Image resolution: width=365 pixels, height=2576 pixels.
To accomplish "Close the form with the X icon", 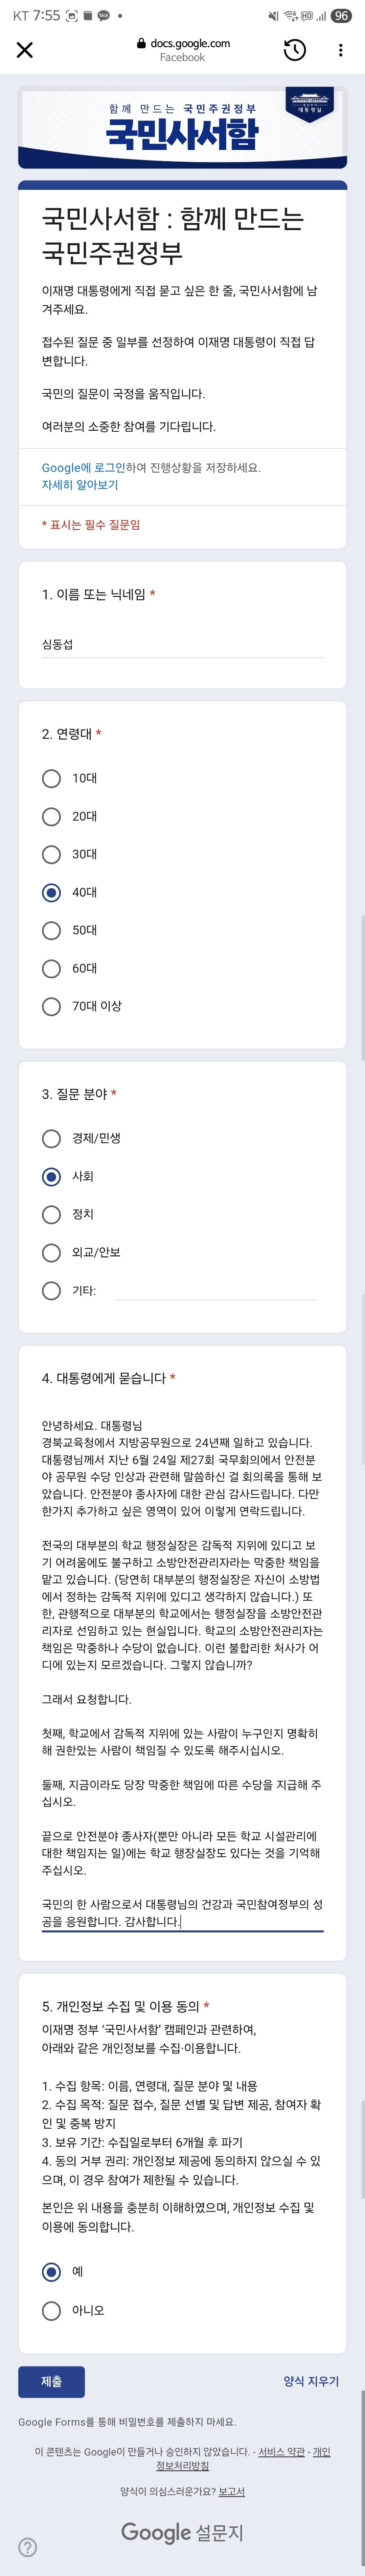I will click(24, 50).
